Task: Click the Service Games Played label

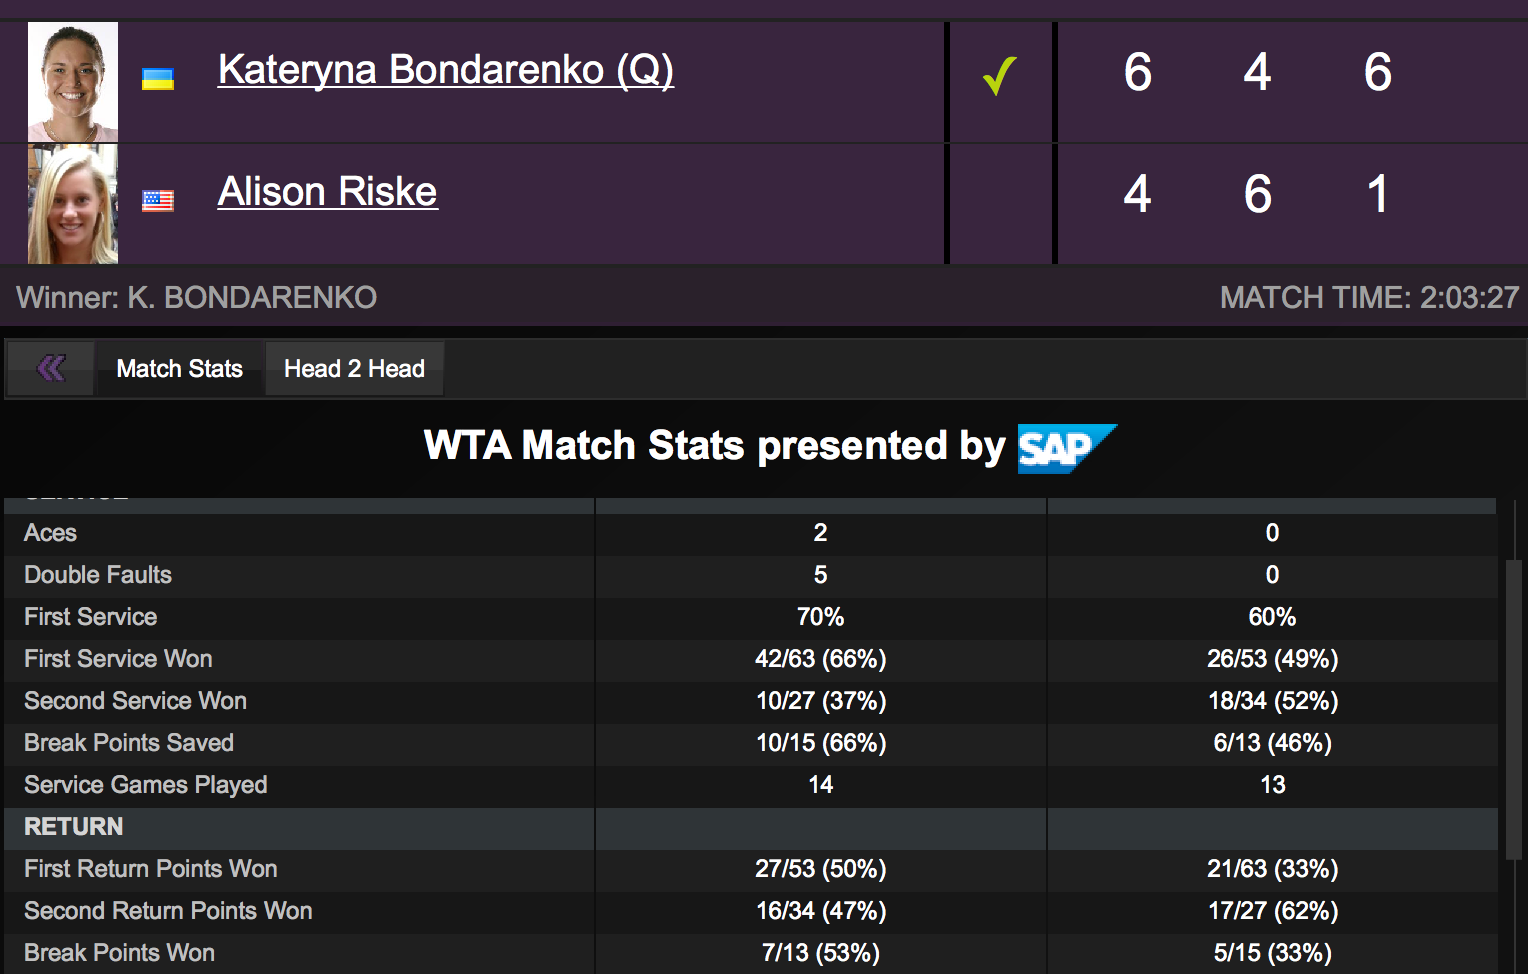Action: 146,785
